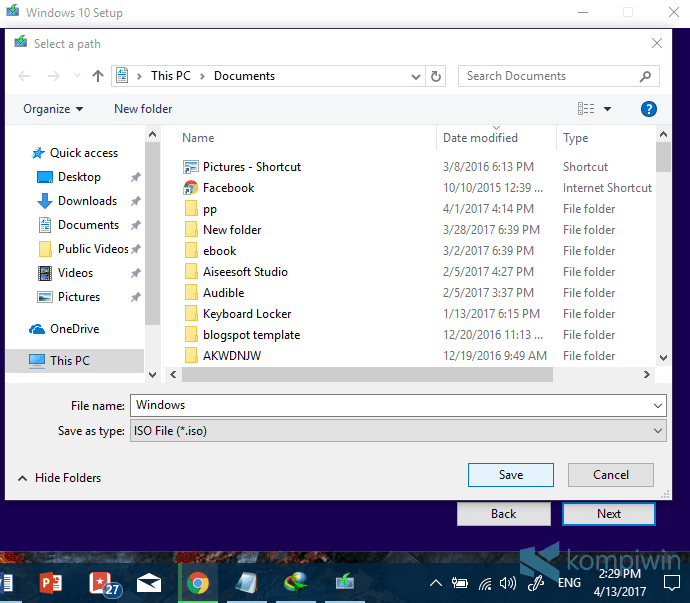Viewport: 690px width, 603px height.
Task: Create a New folder from toolbar
Action: [x=143, y=109]
